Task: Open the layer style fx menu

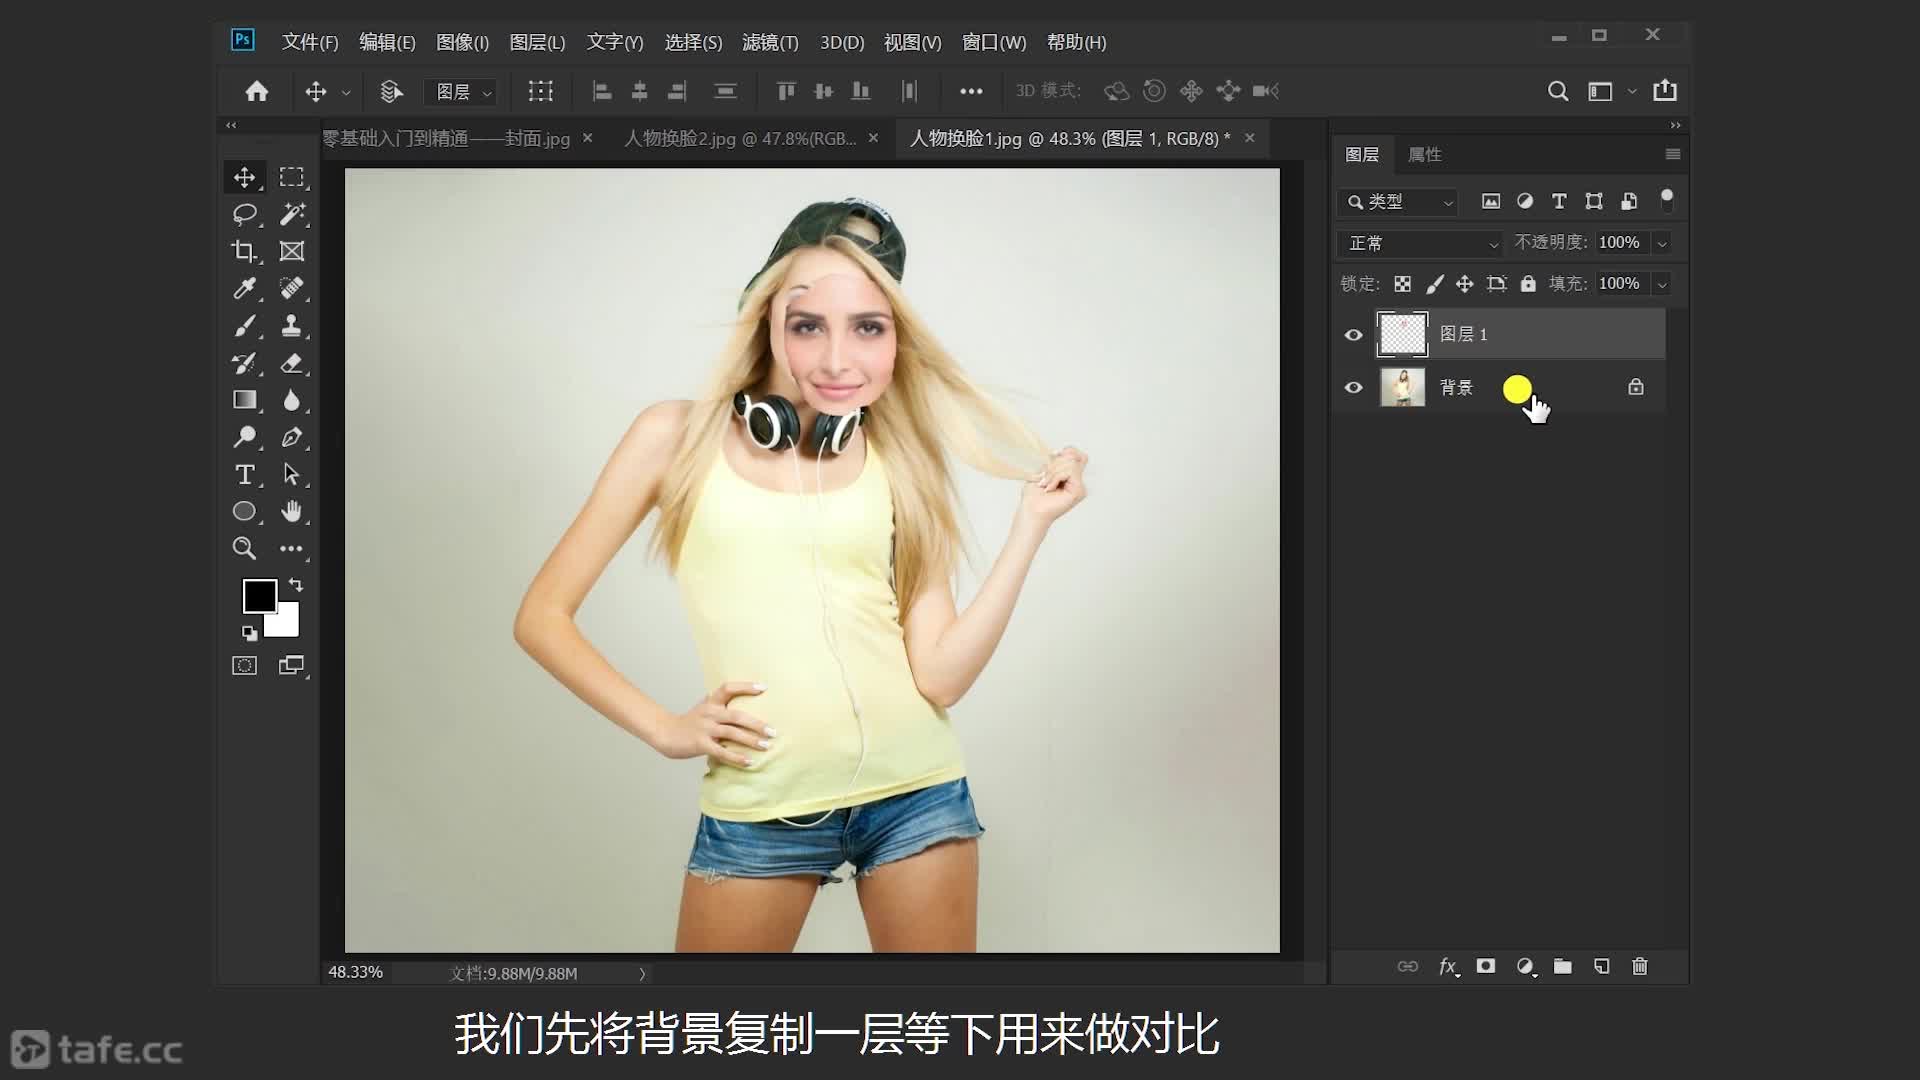Action: coord(1448,966)
